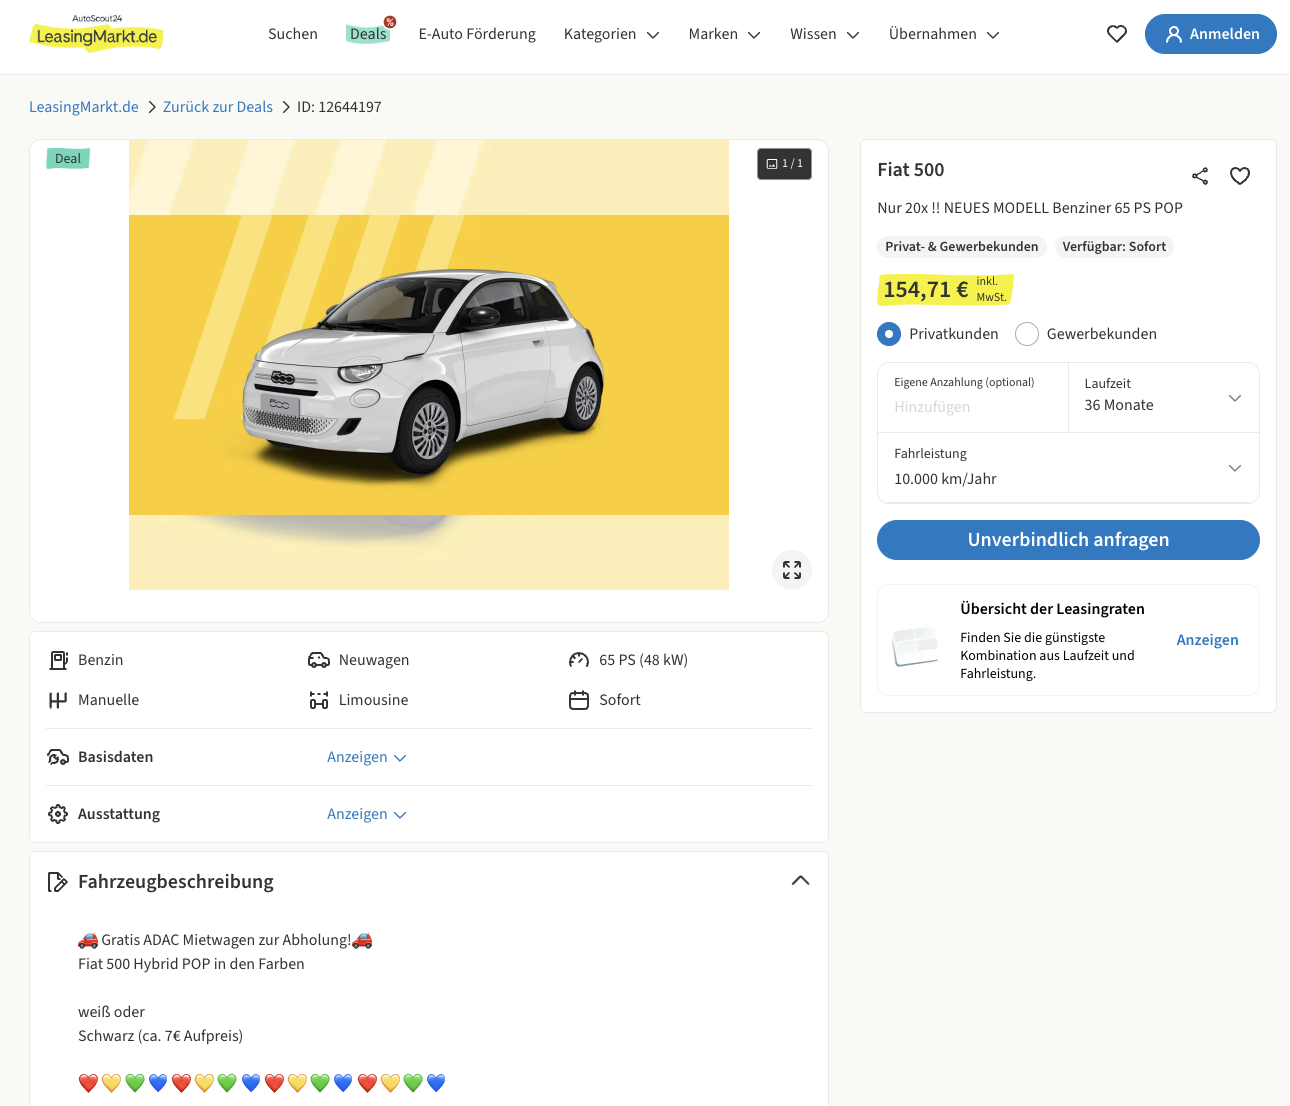
Task: Click the Ausstattung gear icon
Action: pos(58,814)
